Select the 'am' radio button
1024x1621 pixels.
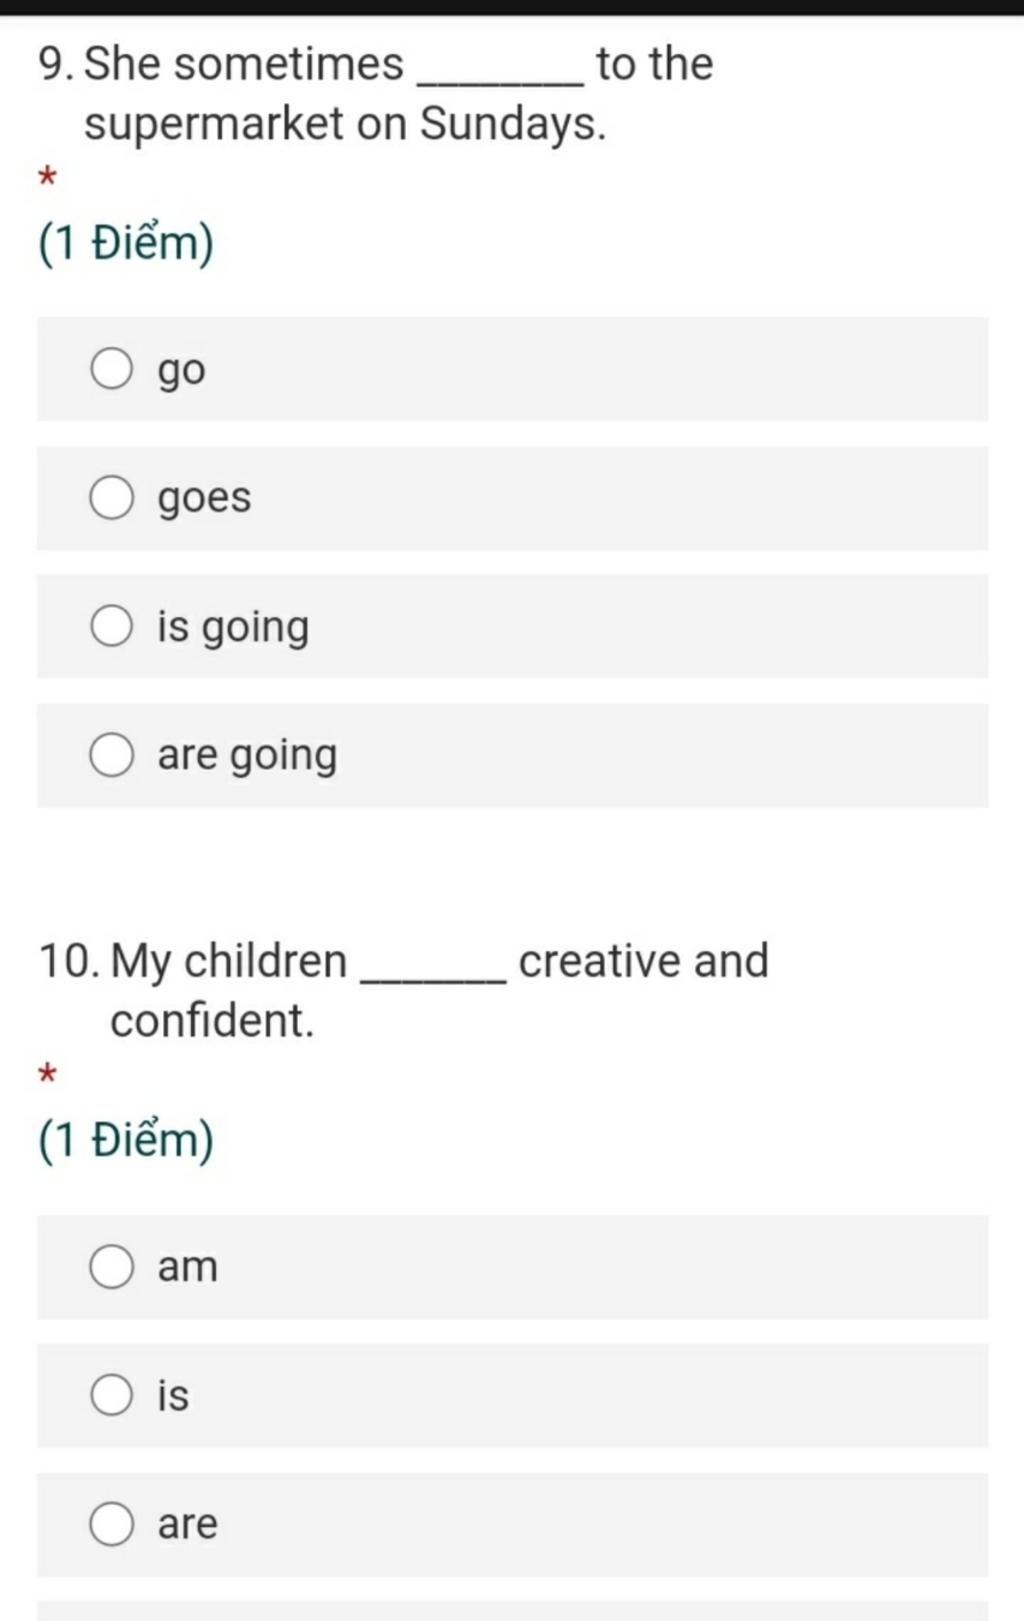[x=111, y=1267]
